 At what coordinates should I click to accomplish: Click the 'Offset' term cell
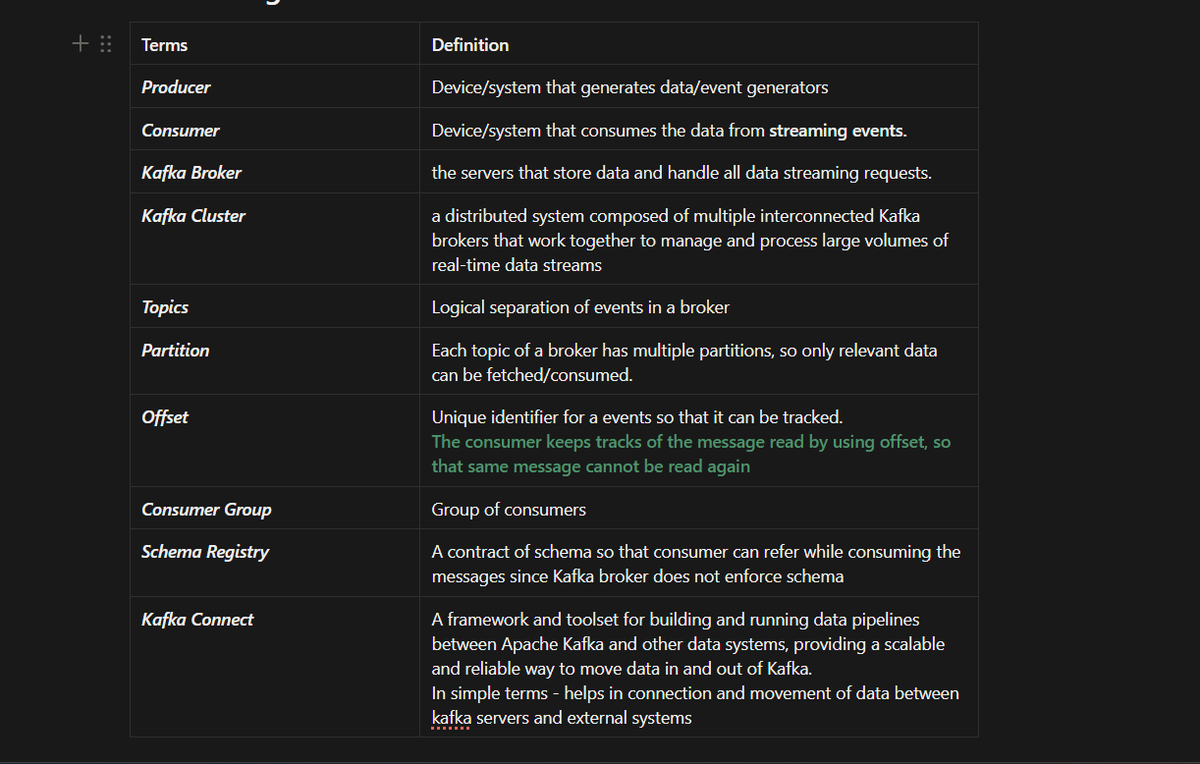coord(275,441)
